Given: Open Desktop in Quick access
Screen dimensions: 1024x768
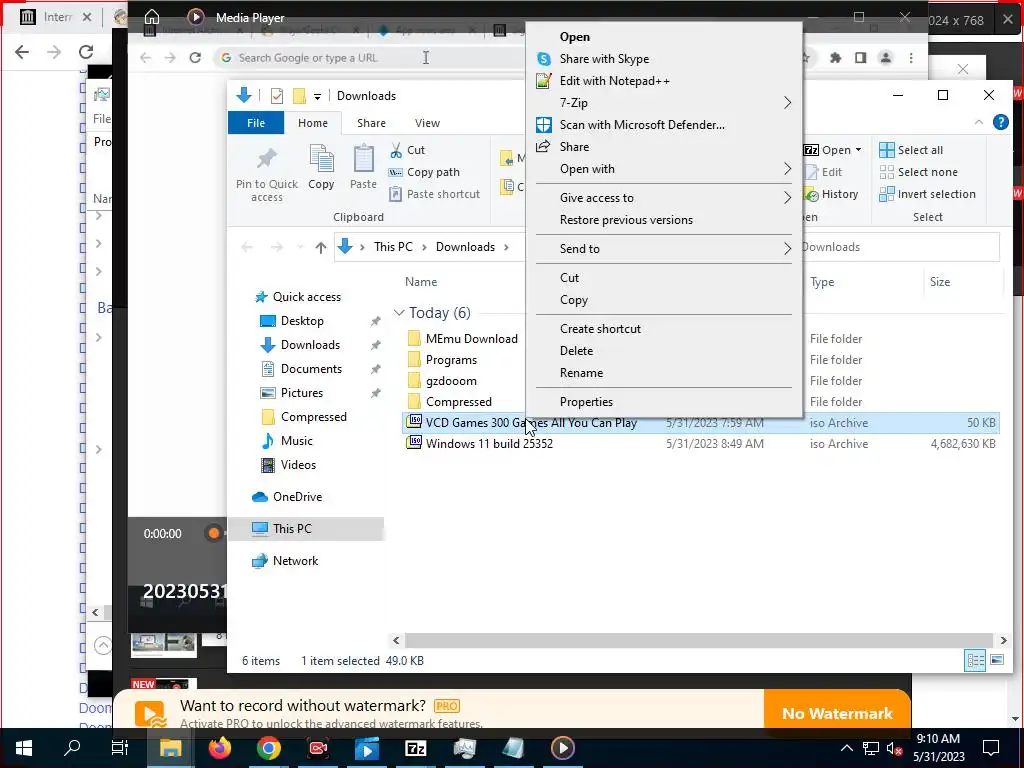Looking at the screenshot, I should tap(302, 321).
